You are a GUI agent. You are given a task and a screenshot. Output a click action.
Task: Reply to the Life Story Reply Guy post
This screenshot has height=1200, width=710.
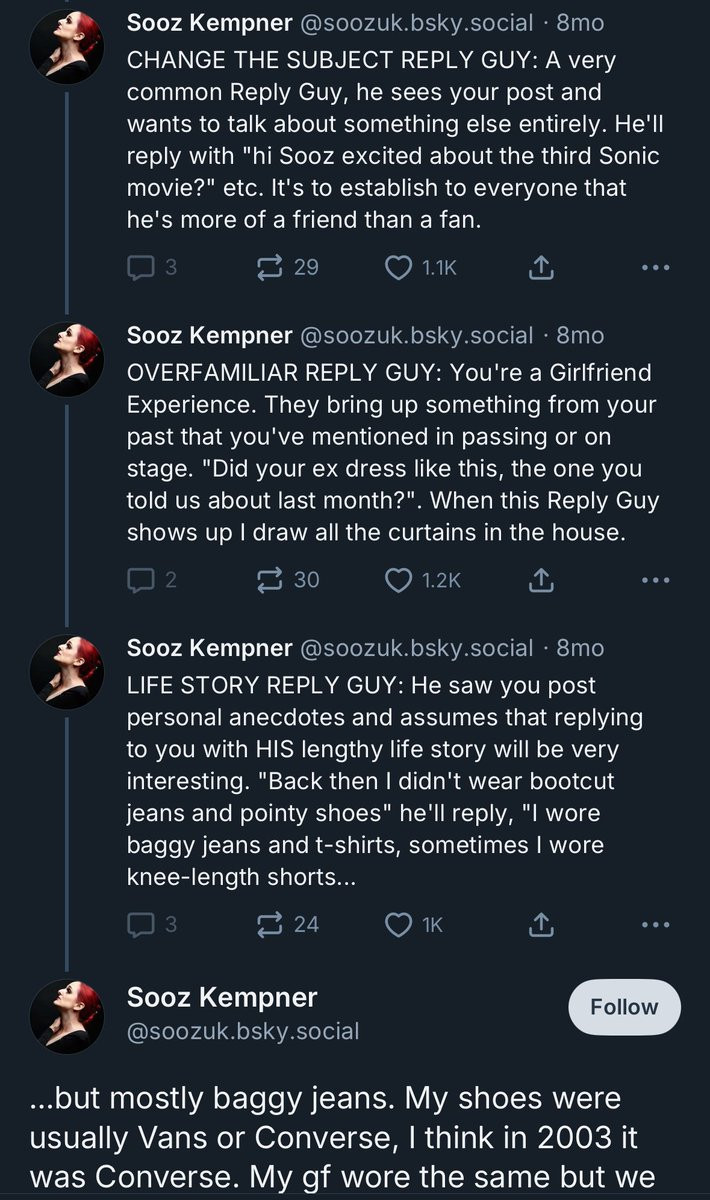(x=140, y=924)
